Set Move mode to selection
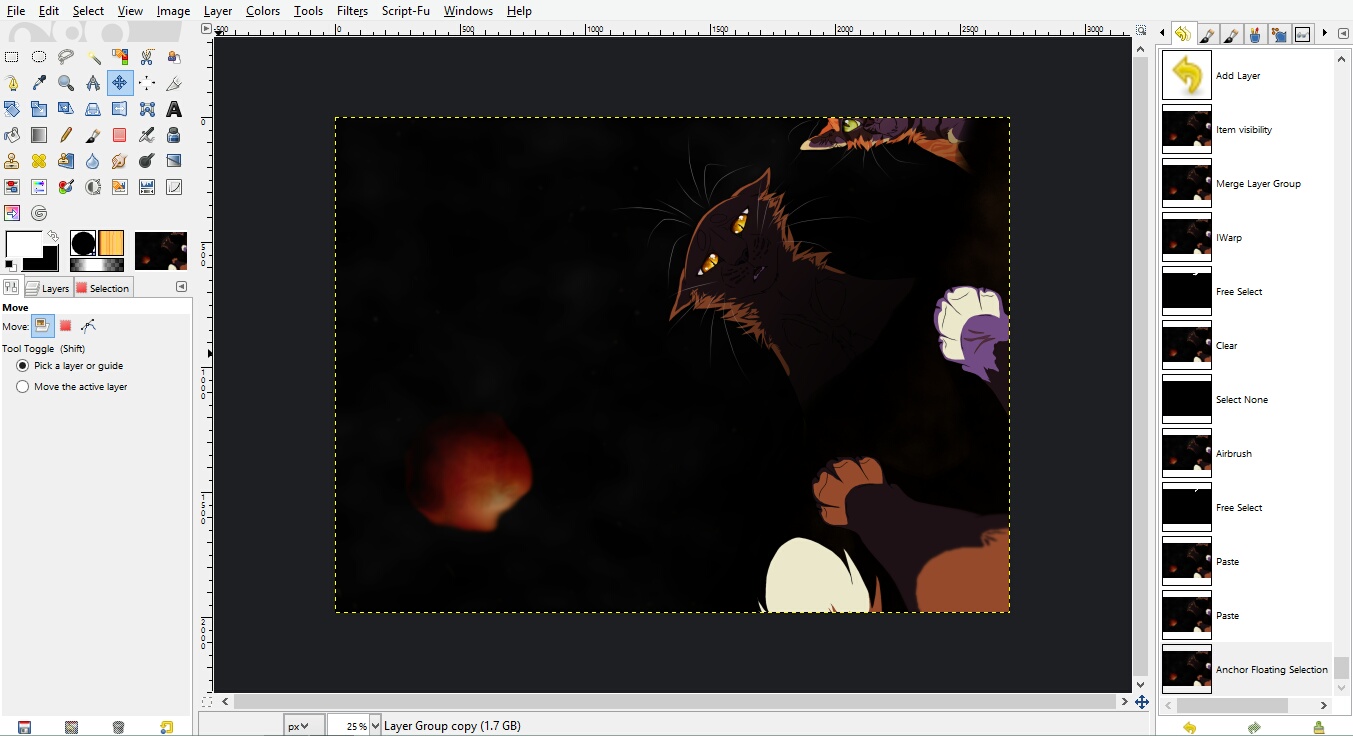1353x736 pixels. [x=65, y=326]
